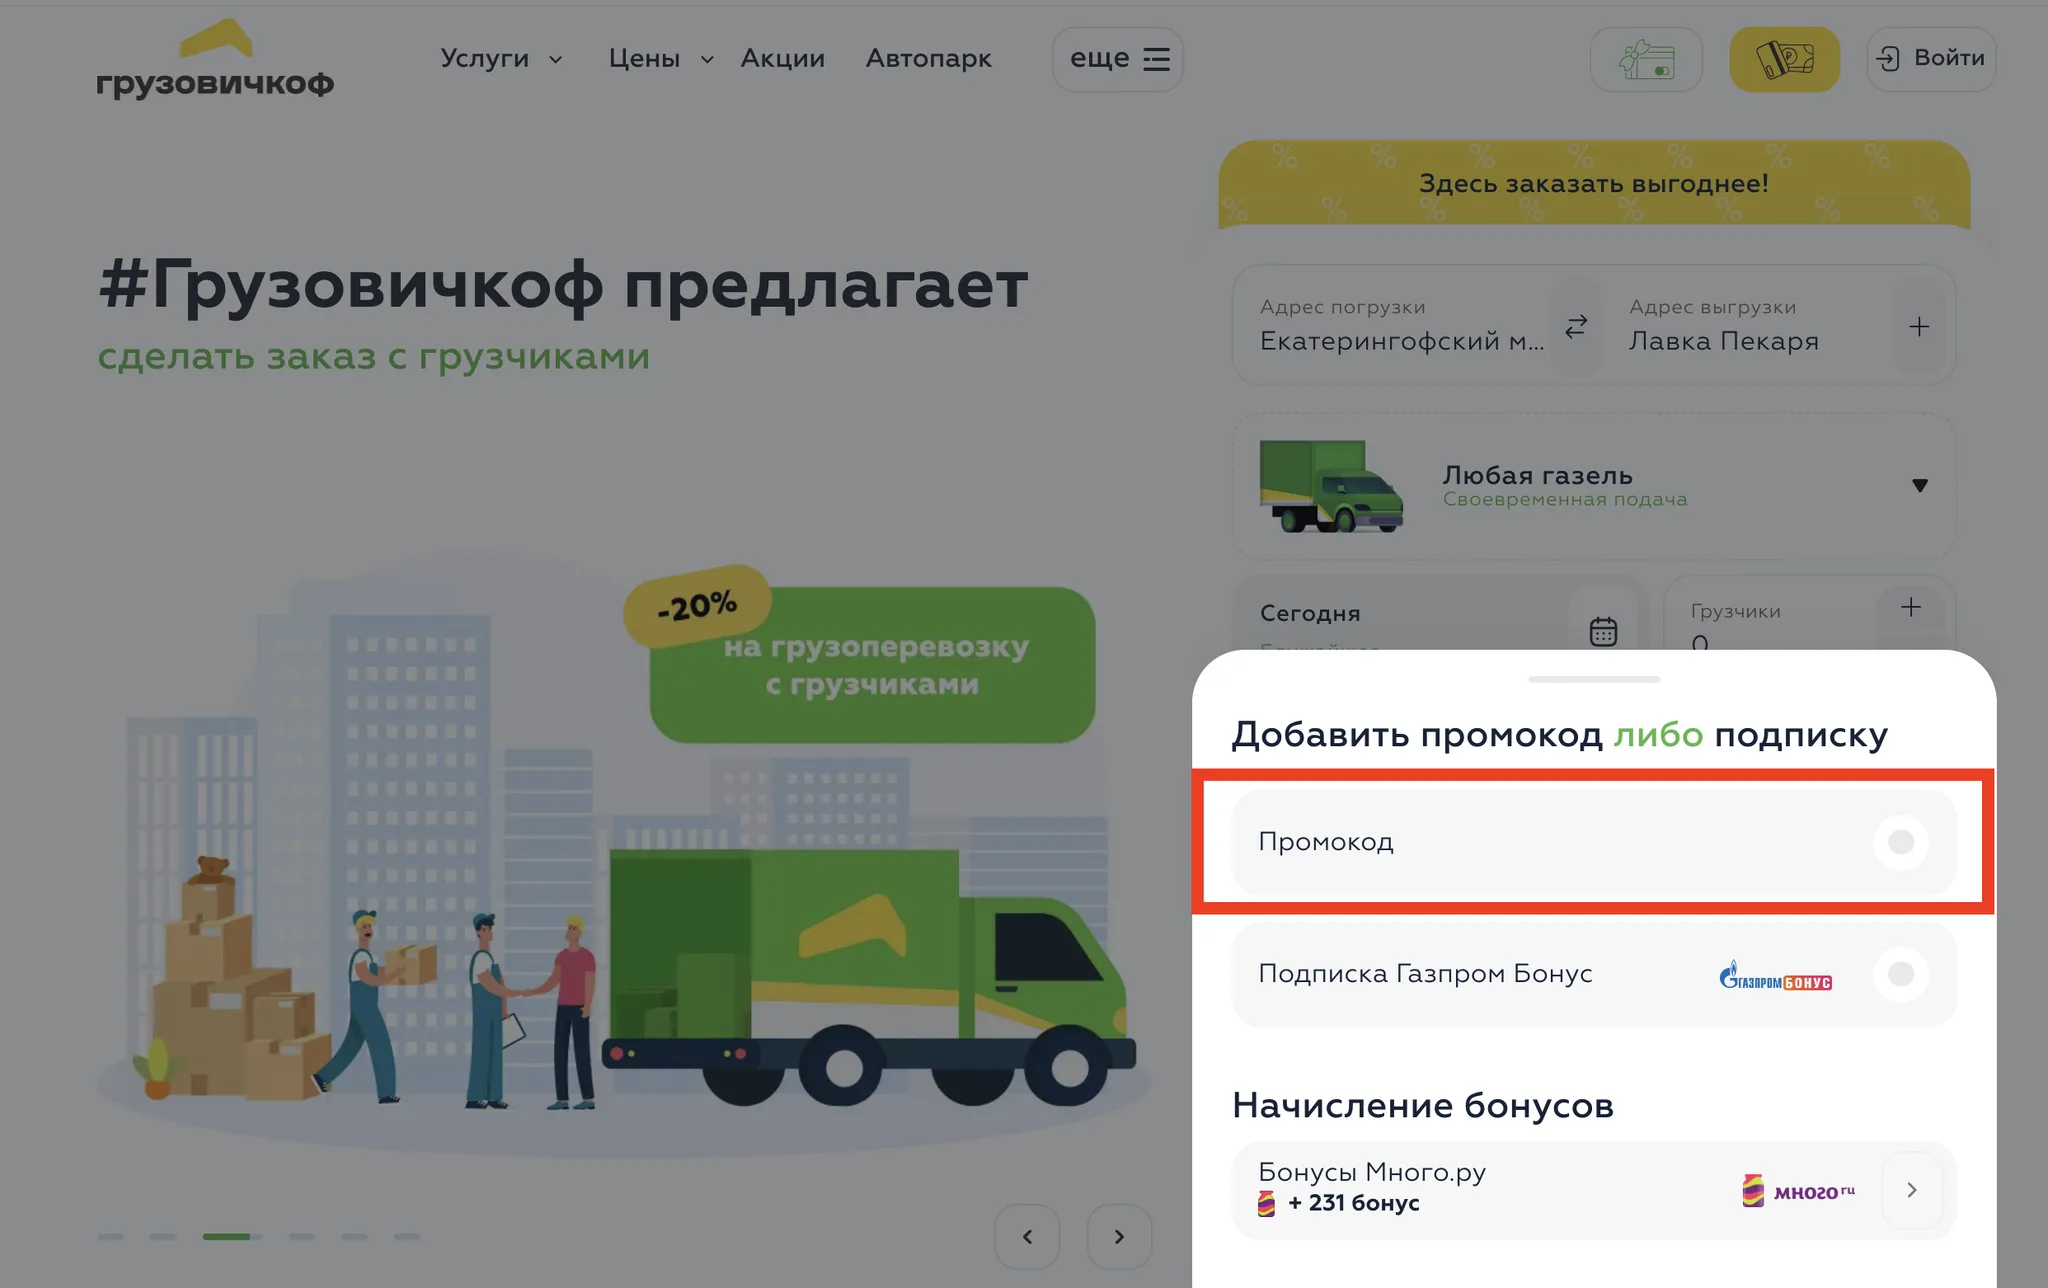Select the first slider pagination dot
Image resolution: width=2048 pixels, height=1288 pixels.
coord(110,1237)
